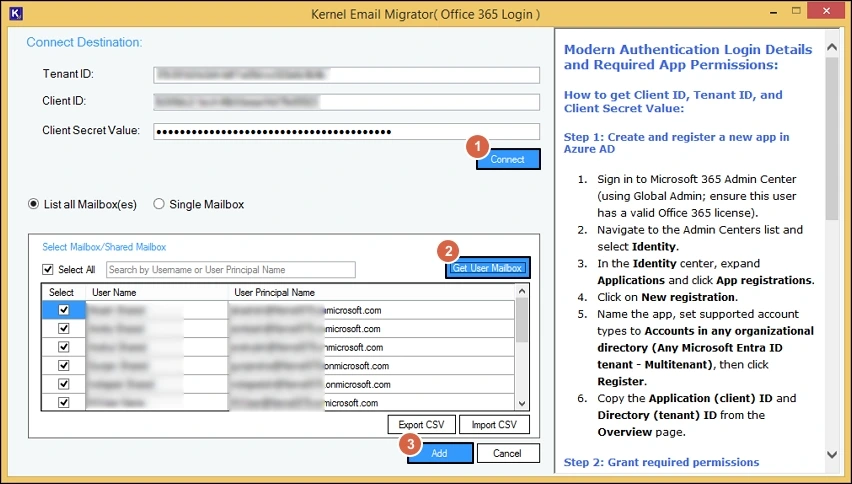
Task: Uncheck the first mailbox row checkbox
Action: tap(64, 310)
